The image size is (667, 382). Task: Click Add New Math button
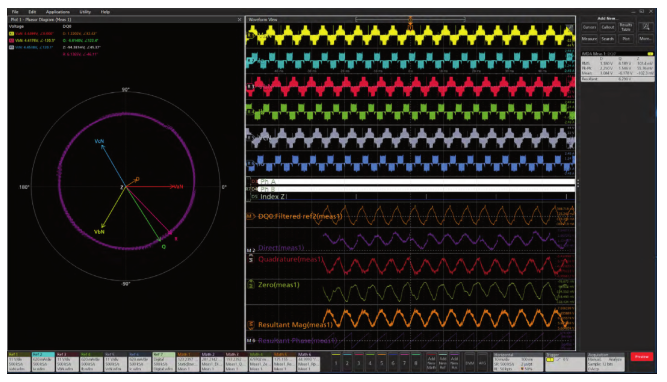tap(431, 362)
